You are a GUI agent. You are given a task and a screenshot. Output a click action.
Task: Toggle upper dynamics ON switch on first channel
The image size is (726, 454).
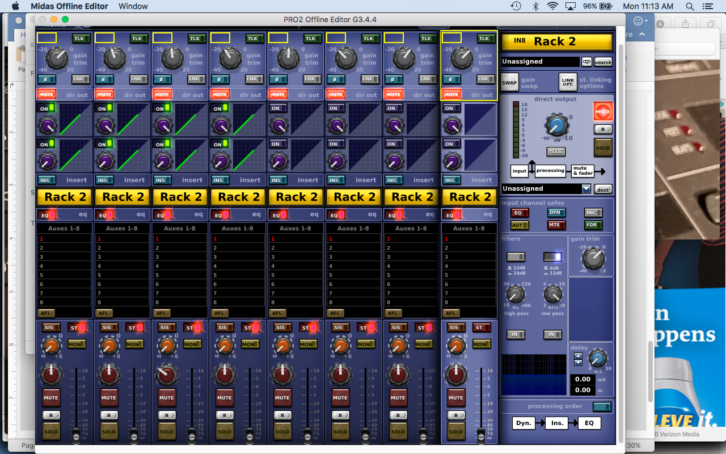(x=46, y=108)
